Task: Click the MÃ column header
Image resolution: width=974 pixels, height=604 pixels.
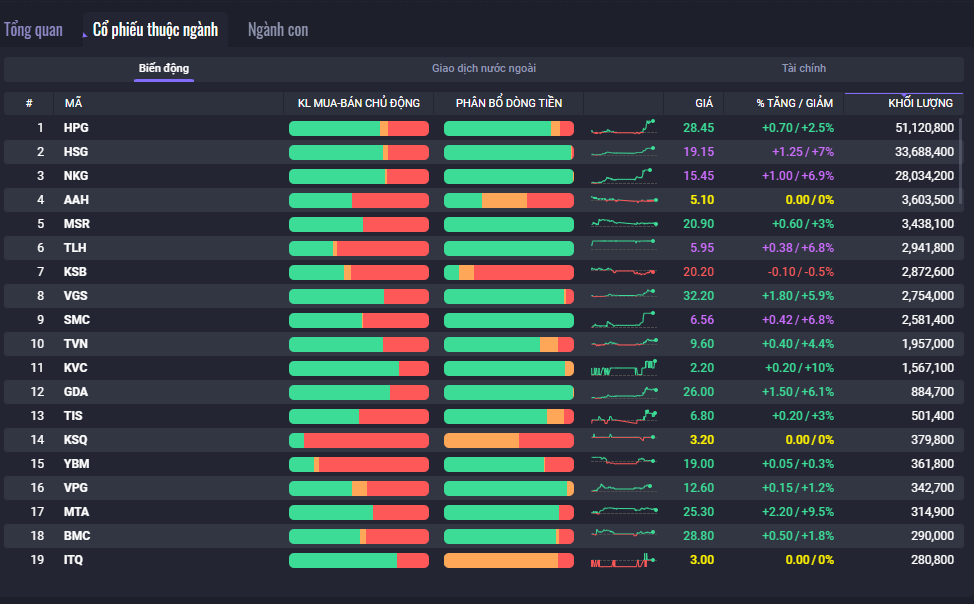Action: (74, 103)
